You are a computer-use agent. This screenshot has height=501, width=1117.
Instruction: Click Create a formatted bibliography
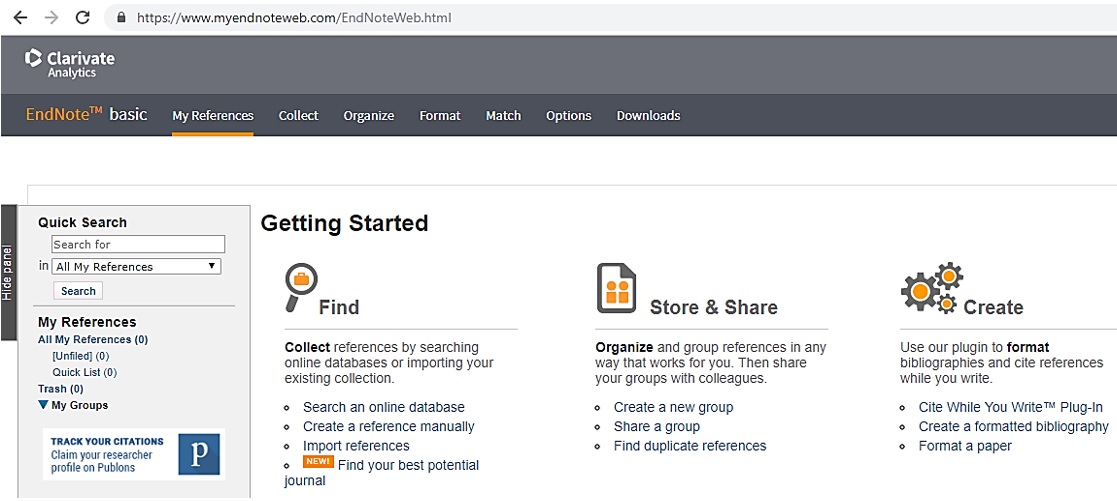pos(1013,426)
